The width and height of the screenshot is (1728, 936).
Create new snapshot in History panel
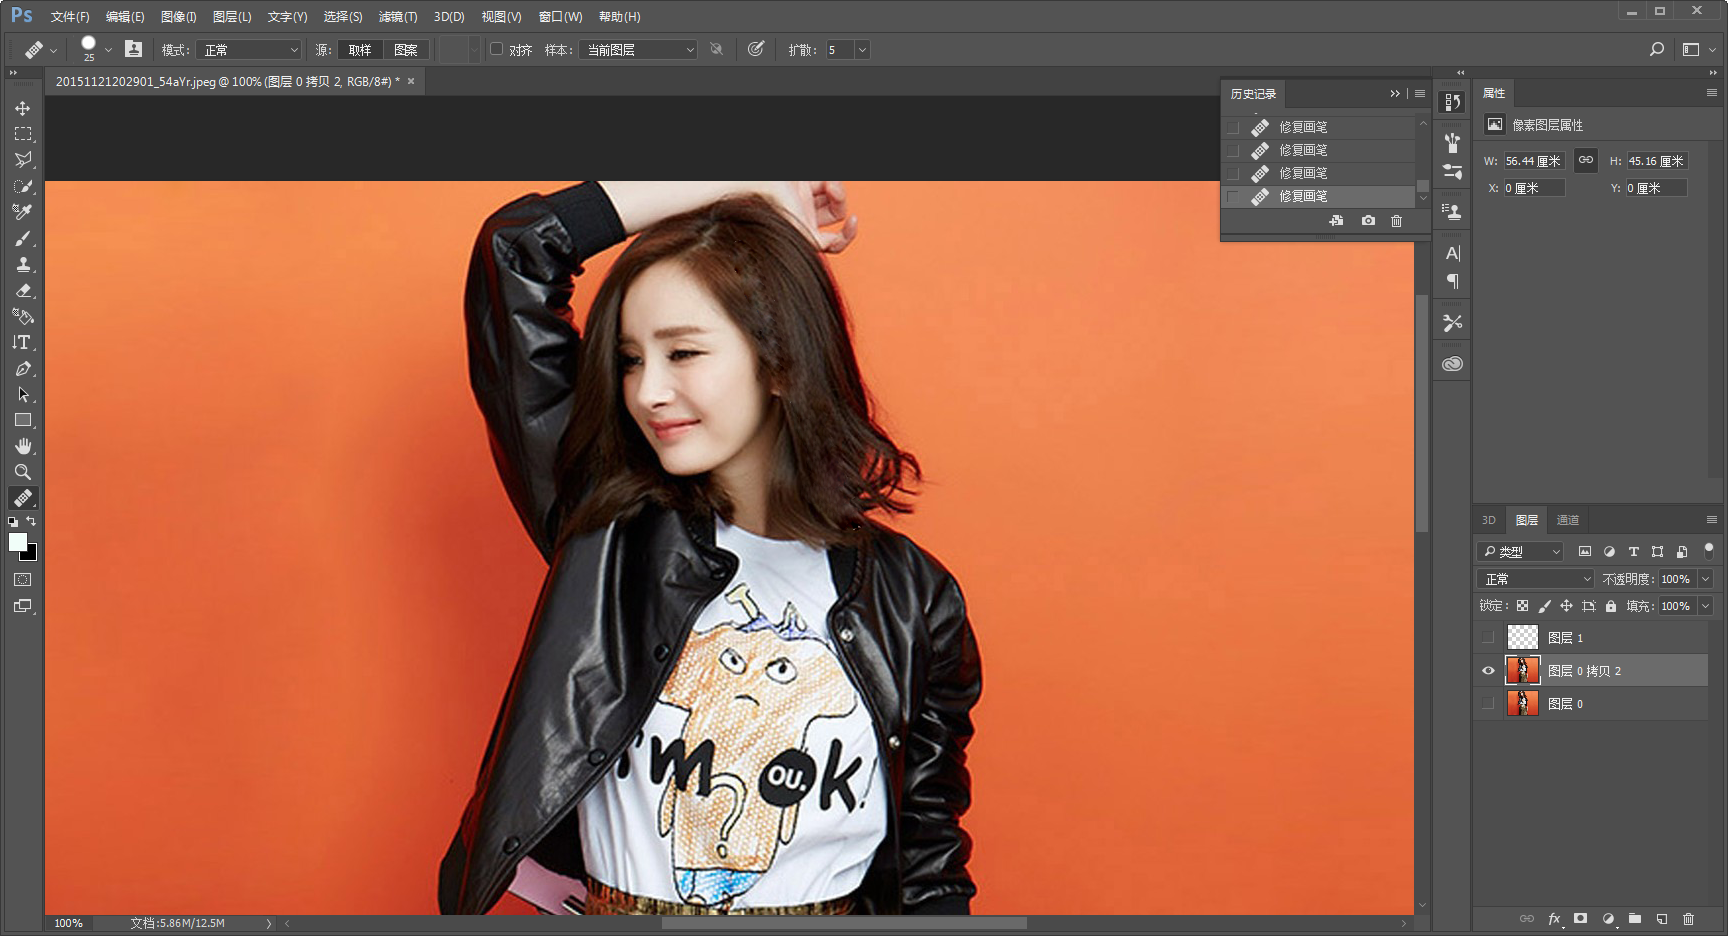pos(1368,221)
